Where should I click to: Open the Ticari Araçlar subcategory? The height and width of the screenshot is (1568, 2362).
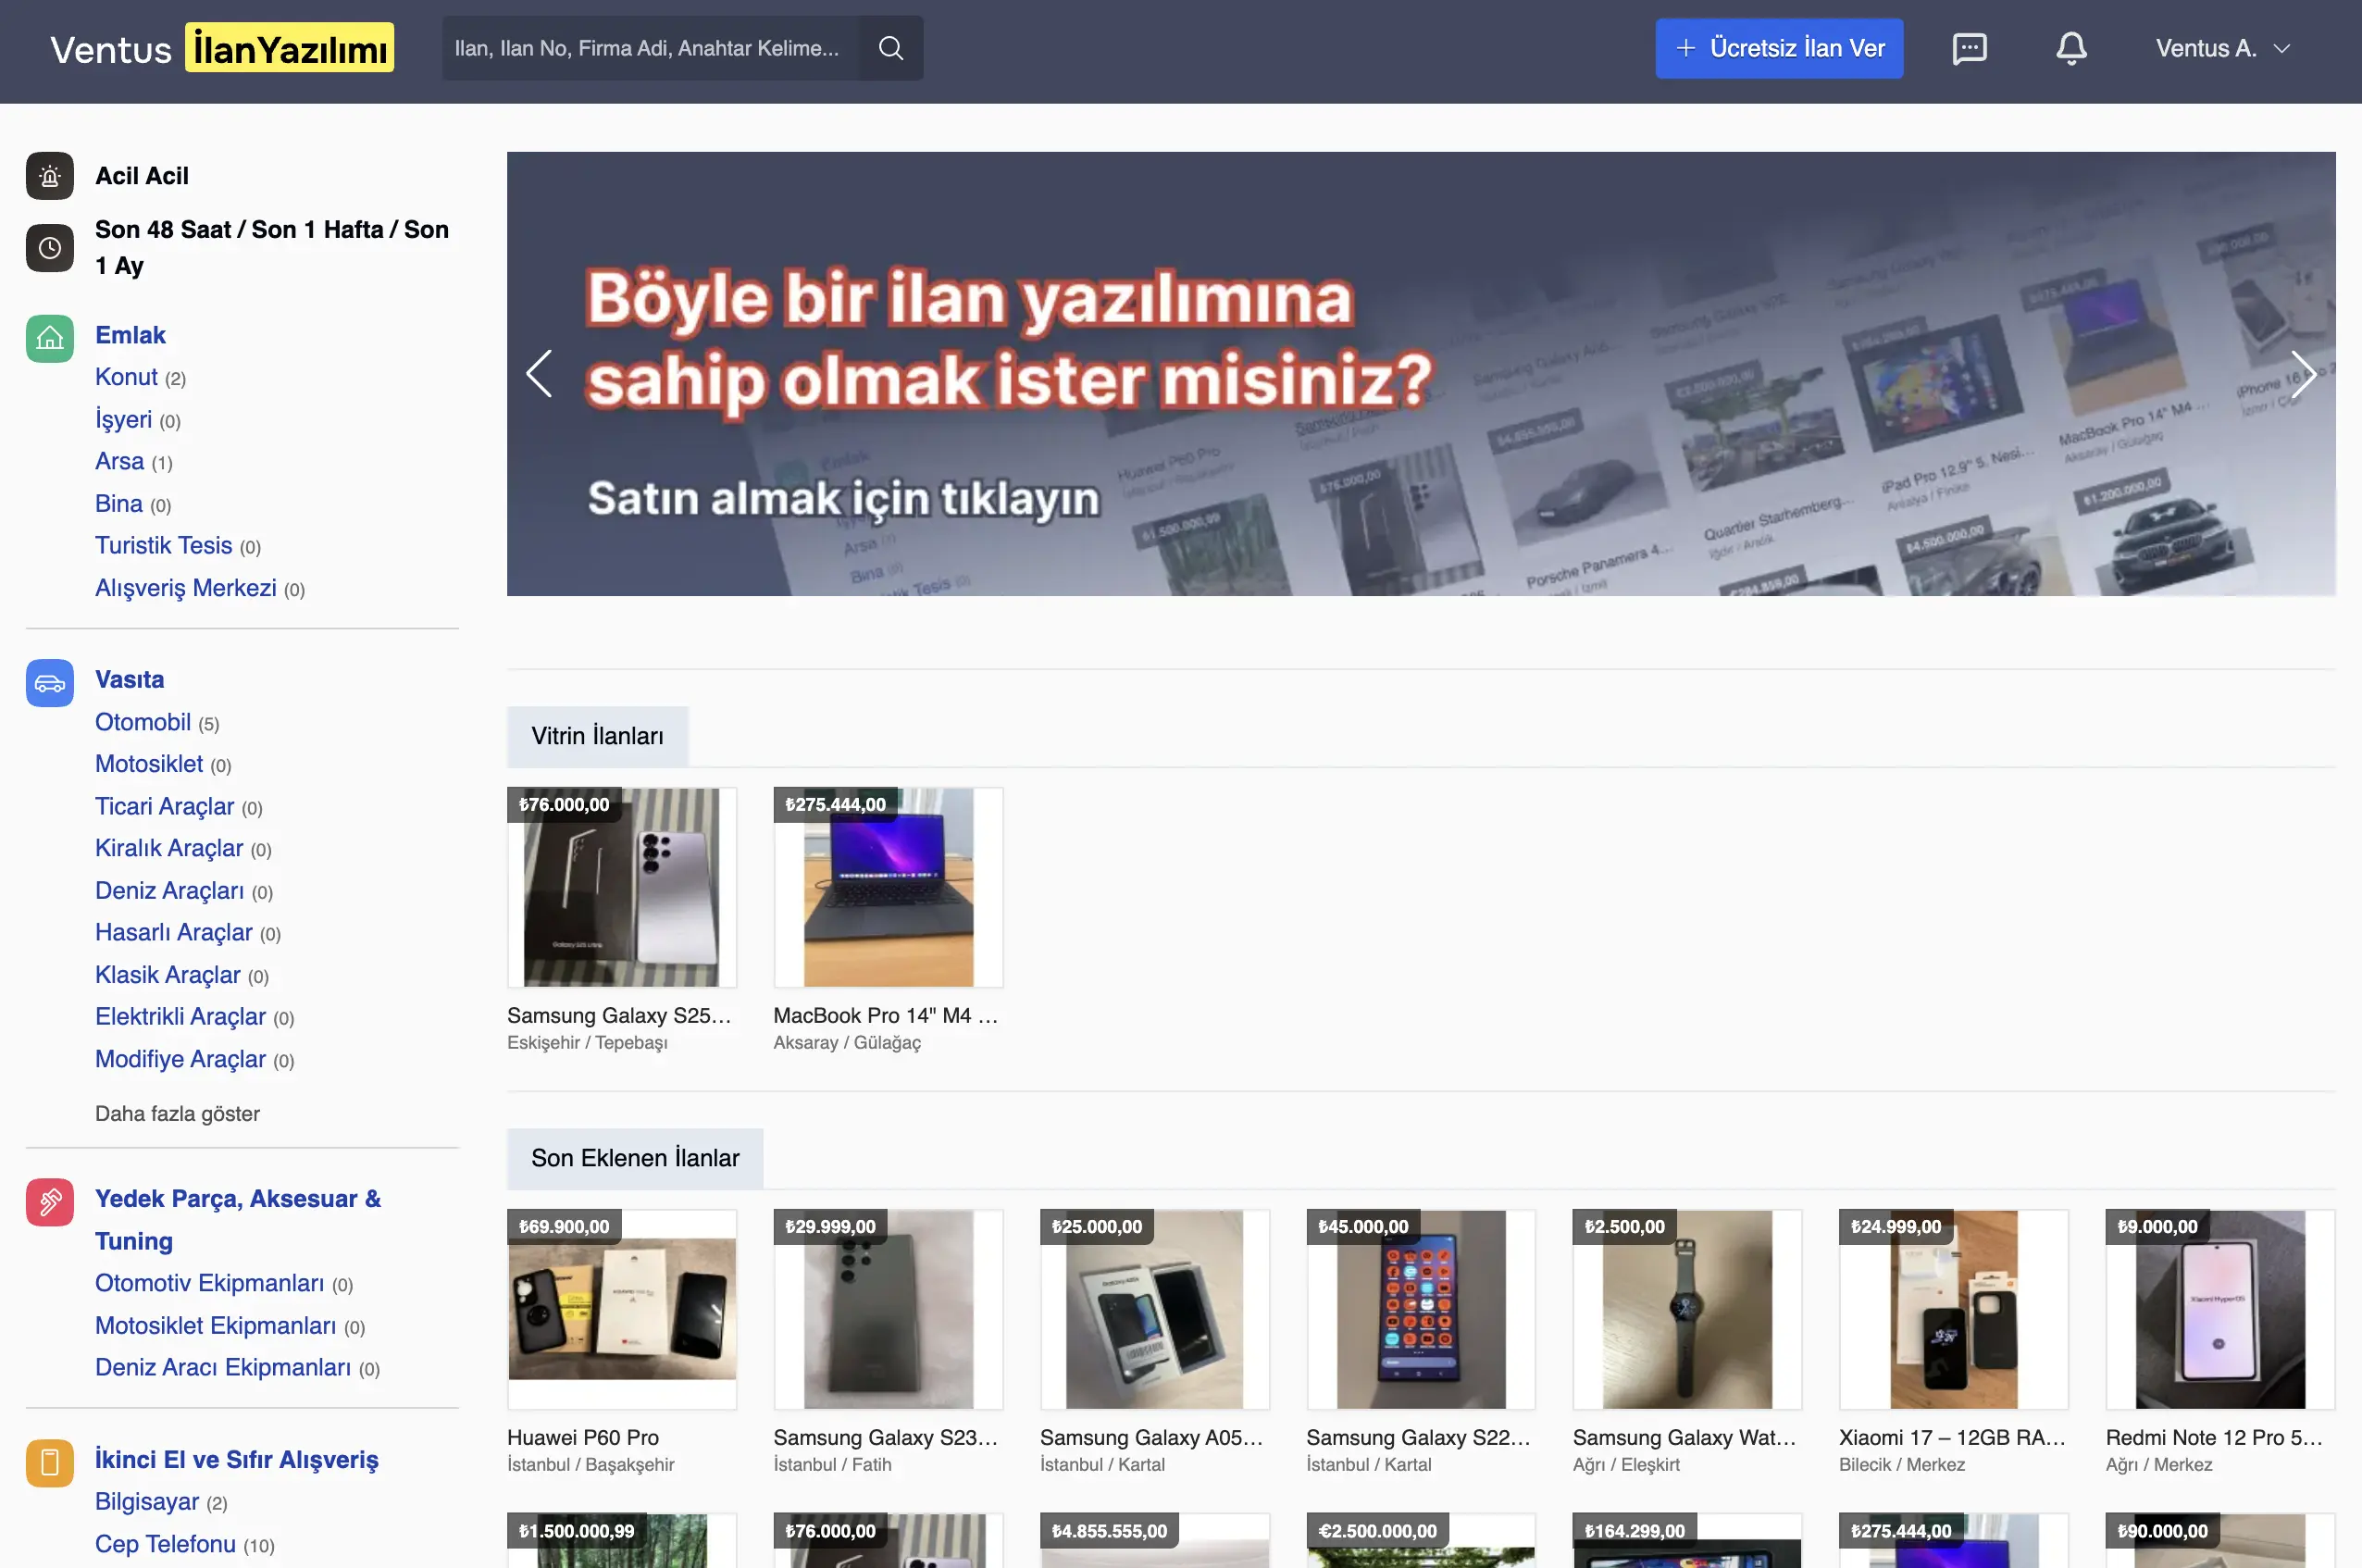(164, 806)
